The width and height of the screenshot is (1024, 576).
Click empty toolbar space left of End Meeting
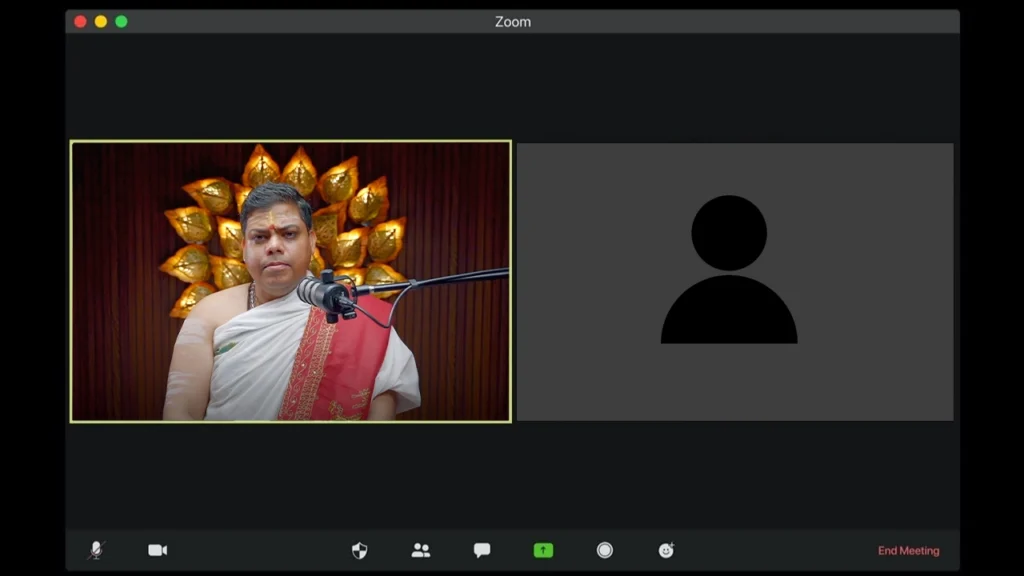pos(780,550)
